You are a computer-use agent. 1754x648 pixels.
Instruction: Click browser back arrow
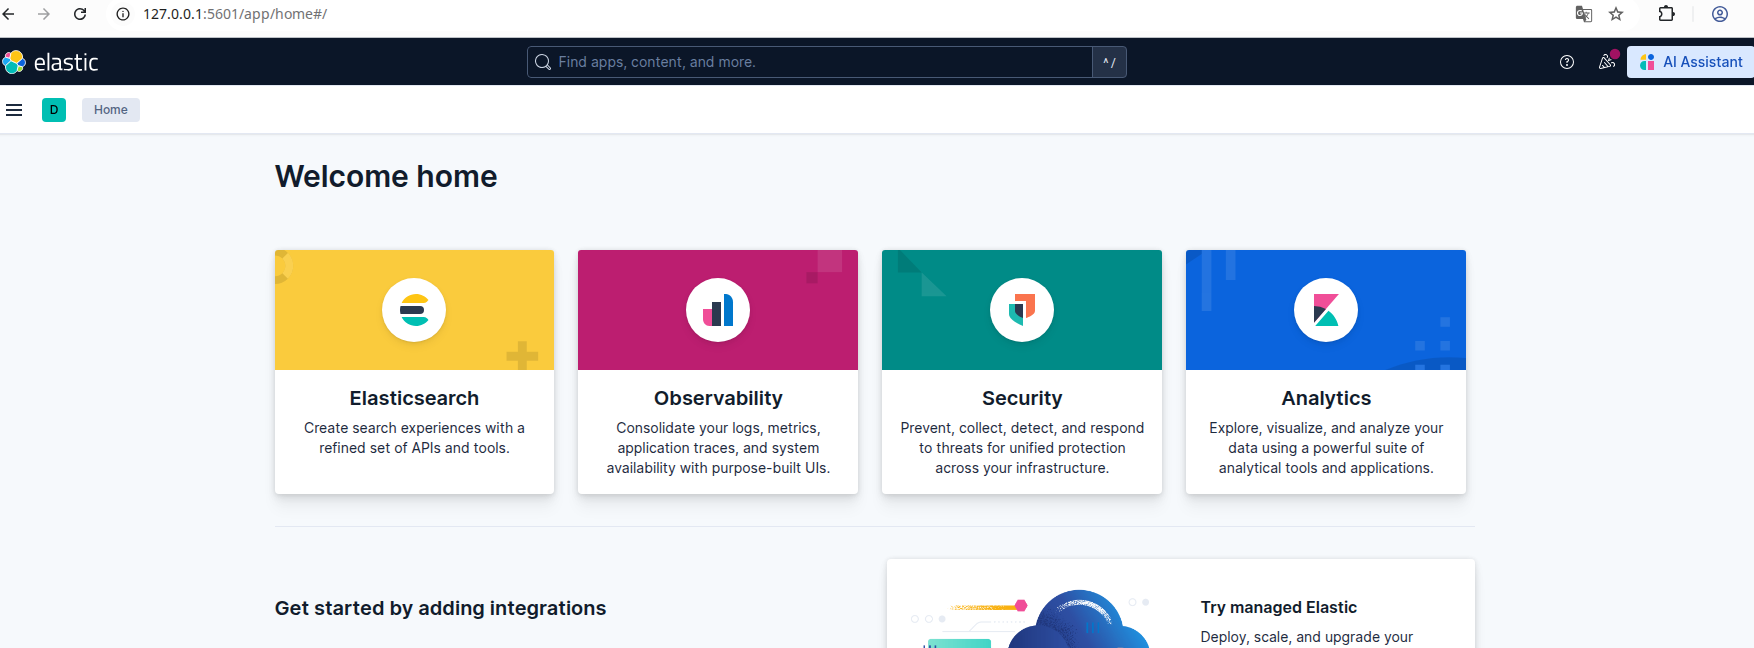tap(9, 14)
